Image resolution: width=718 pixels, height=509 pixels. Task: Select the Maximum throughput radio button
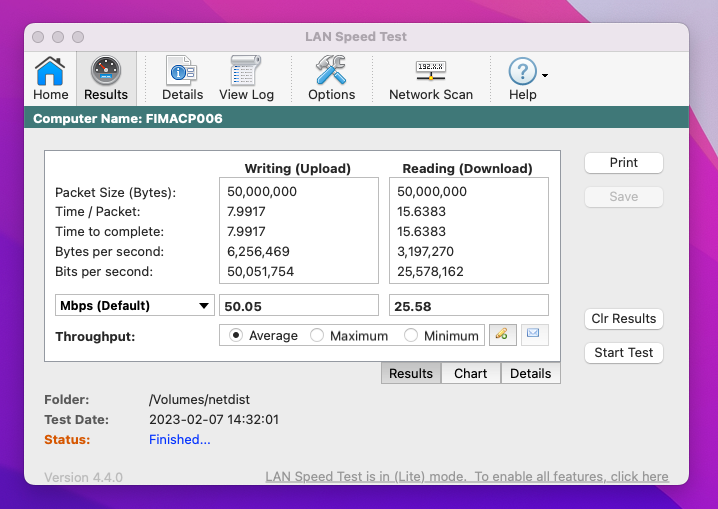317,336
